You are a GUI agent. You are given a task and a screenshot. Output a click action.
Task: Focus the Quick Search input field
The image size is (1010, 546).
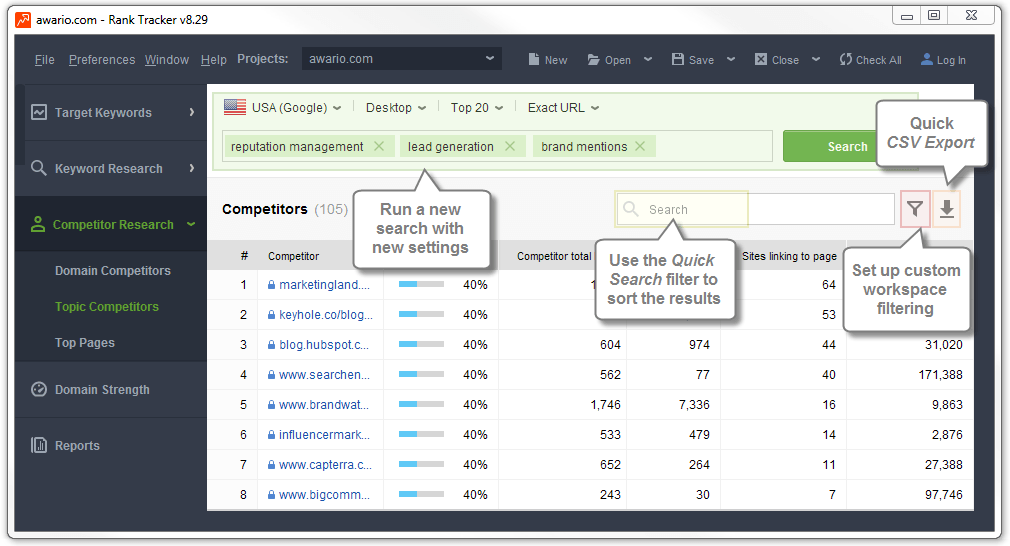point(756,209)
